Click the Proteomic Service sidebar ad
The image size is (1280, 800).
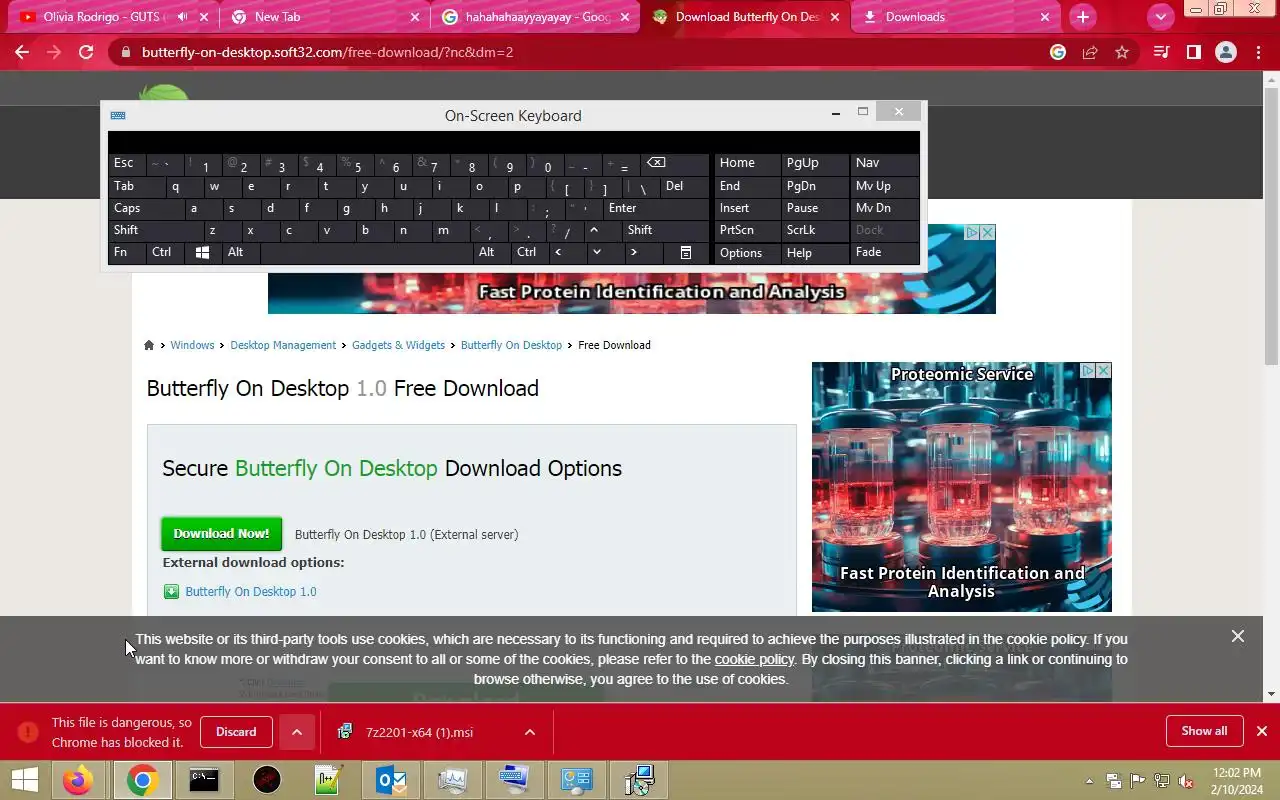(x=962, y=487)
